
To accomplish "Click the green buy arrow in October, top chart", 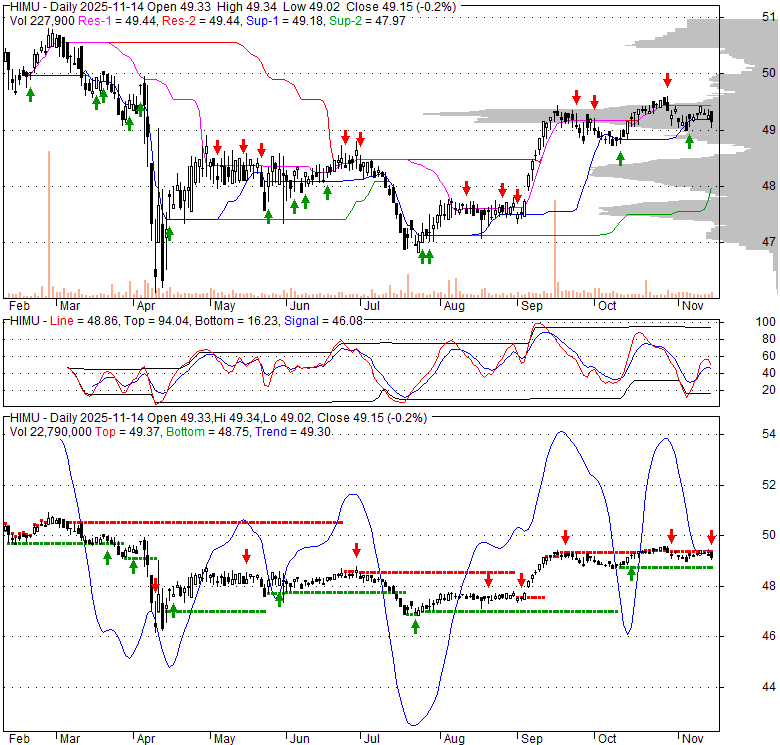I will click(x=620, y=159).
